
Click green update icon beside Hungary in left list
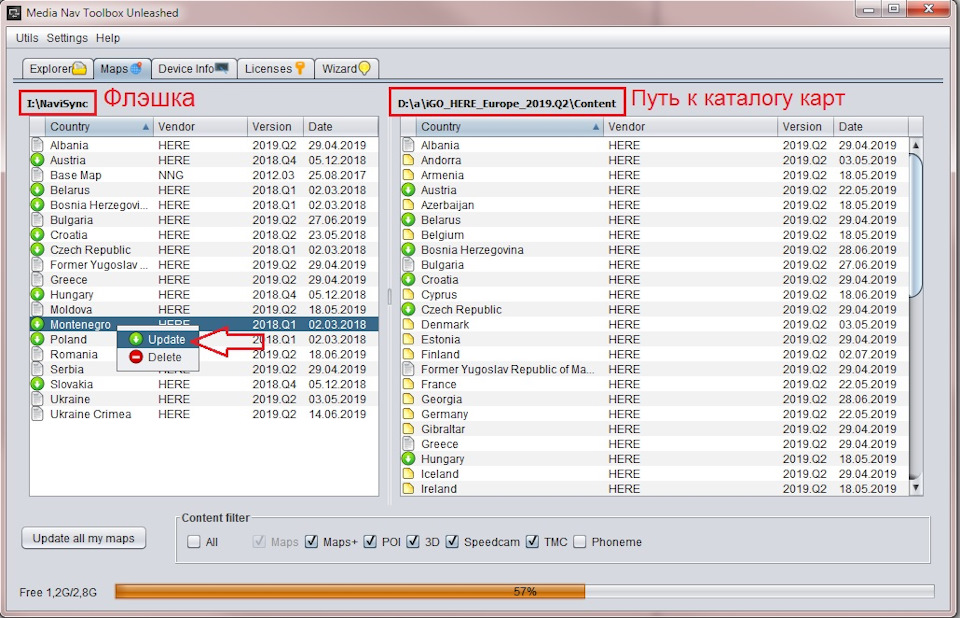[37, 294]
